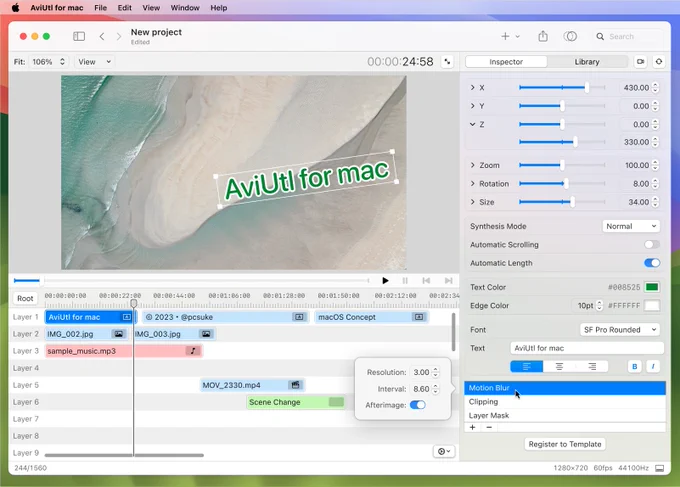This screenshot has height=487, width=680.
Task: Click the plus add button in toolbar
Action: tap(505, 36)
